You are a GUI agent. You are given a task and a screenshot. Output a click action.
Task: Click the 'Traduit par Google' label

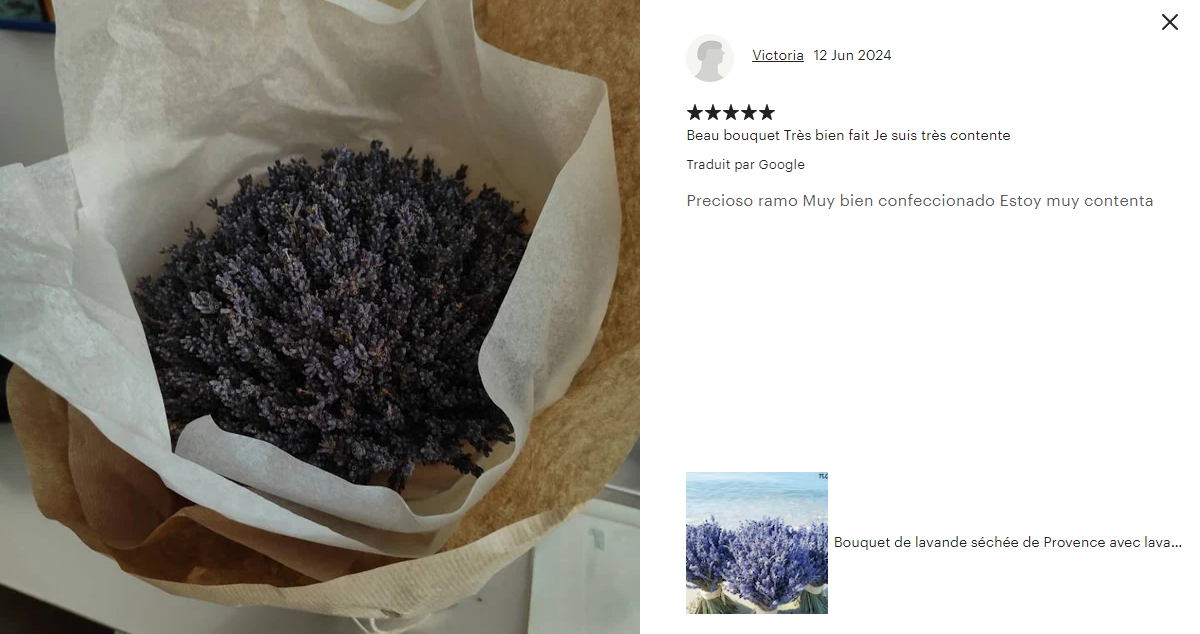[x=745, y=164]
